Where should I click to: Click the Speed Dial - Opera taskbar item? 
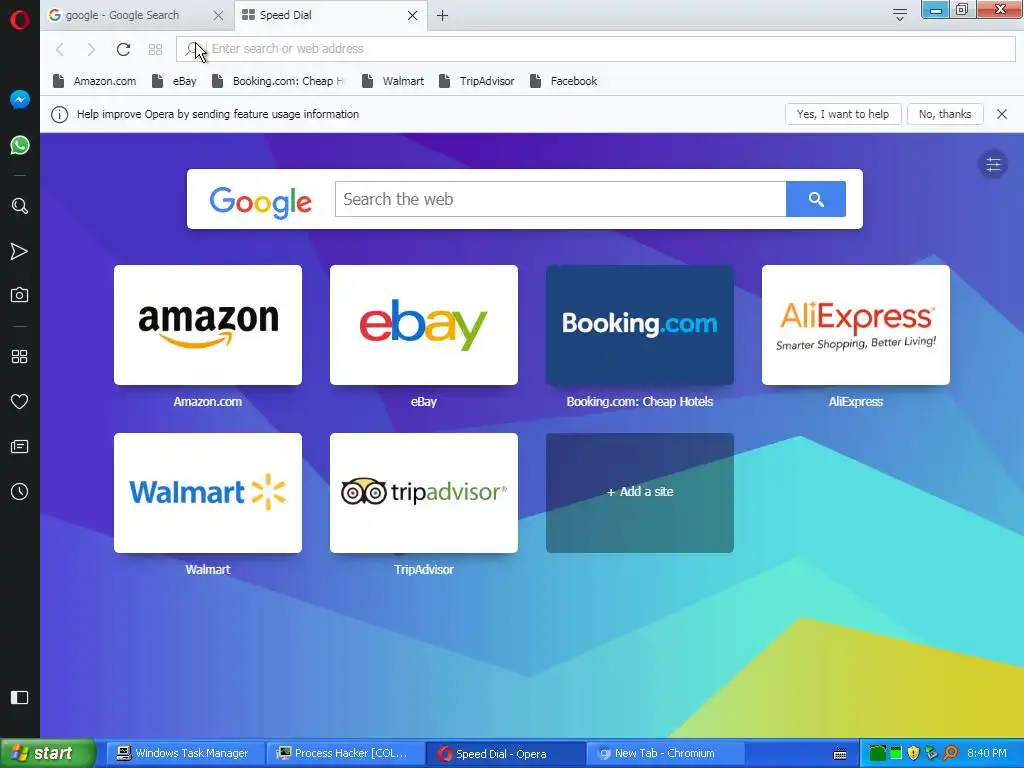[504, 754]
